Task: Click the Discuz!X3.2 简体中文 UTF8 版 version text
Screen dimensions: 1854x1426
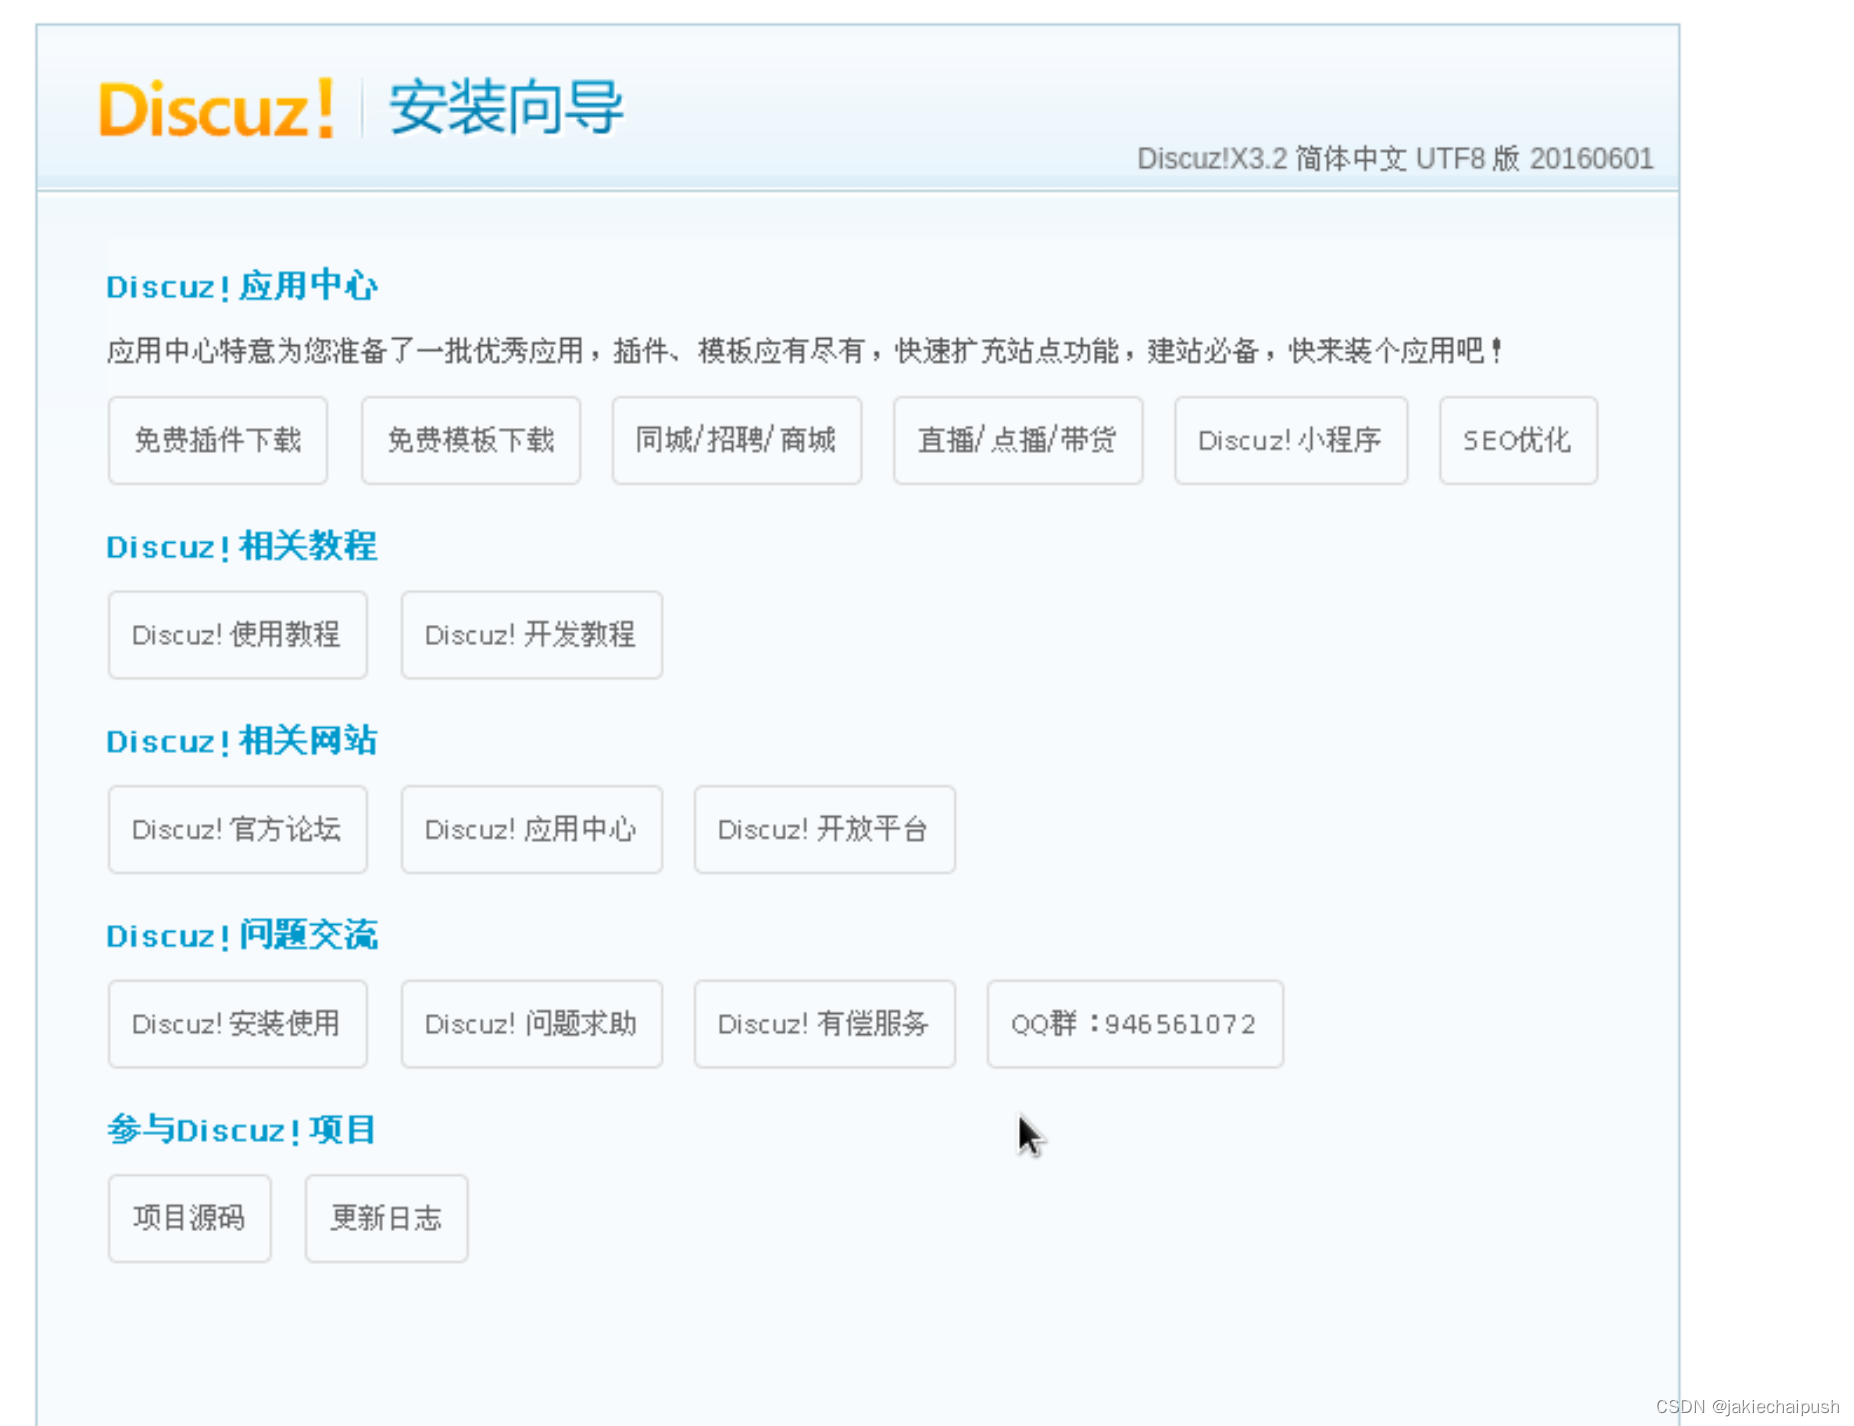Action: (1395, 159)
